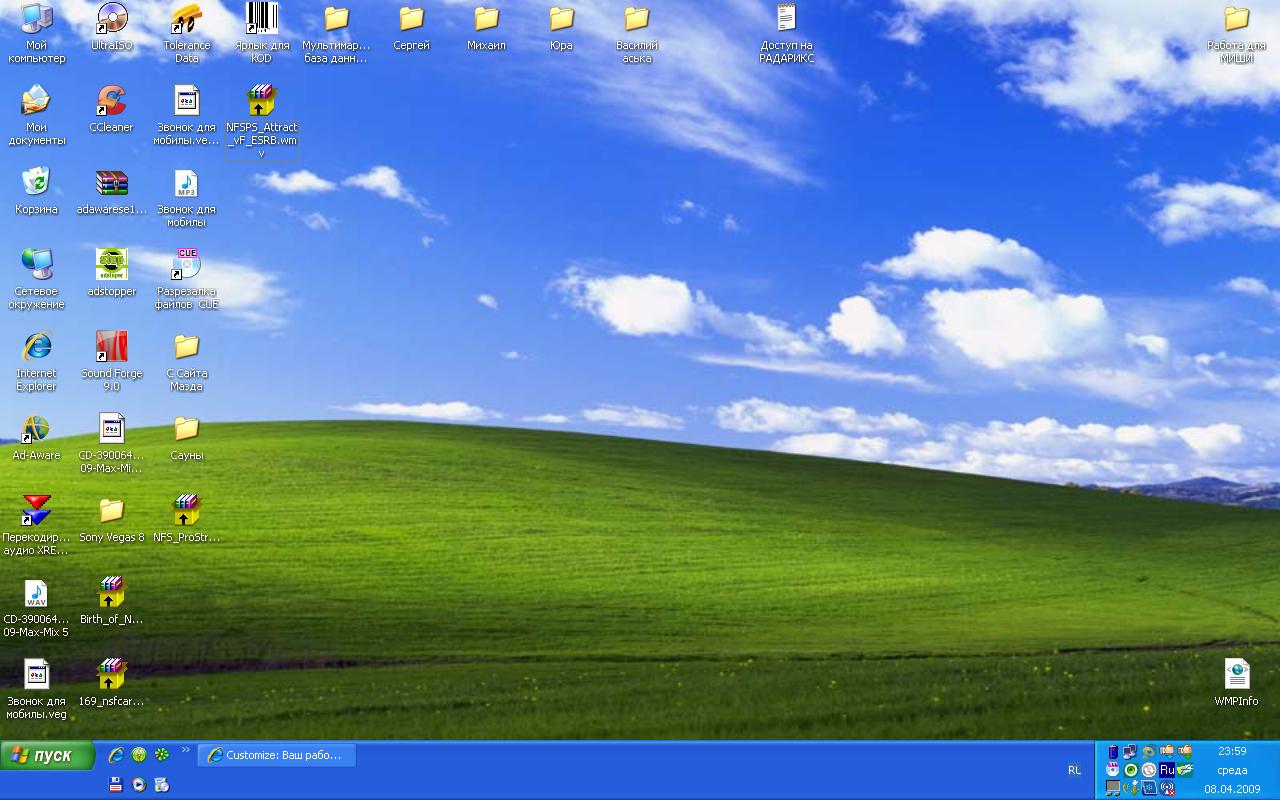The image size is (1280, 800).
Task: Select the 169_nsfcar... archive file
Action: pyautogui.click(x=112, y=683)
